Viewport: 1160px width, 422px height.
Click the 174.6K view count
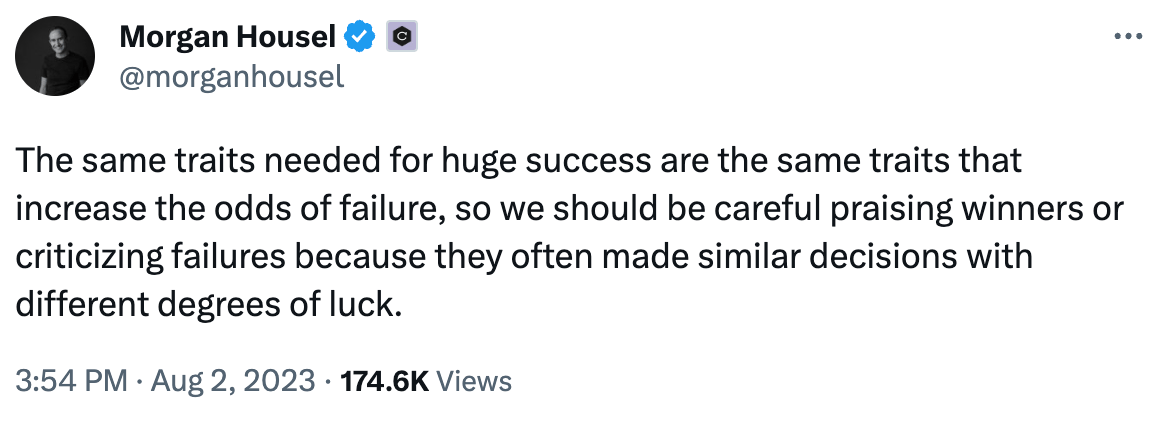(x=384, y=381)
